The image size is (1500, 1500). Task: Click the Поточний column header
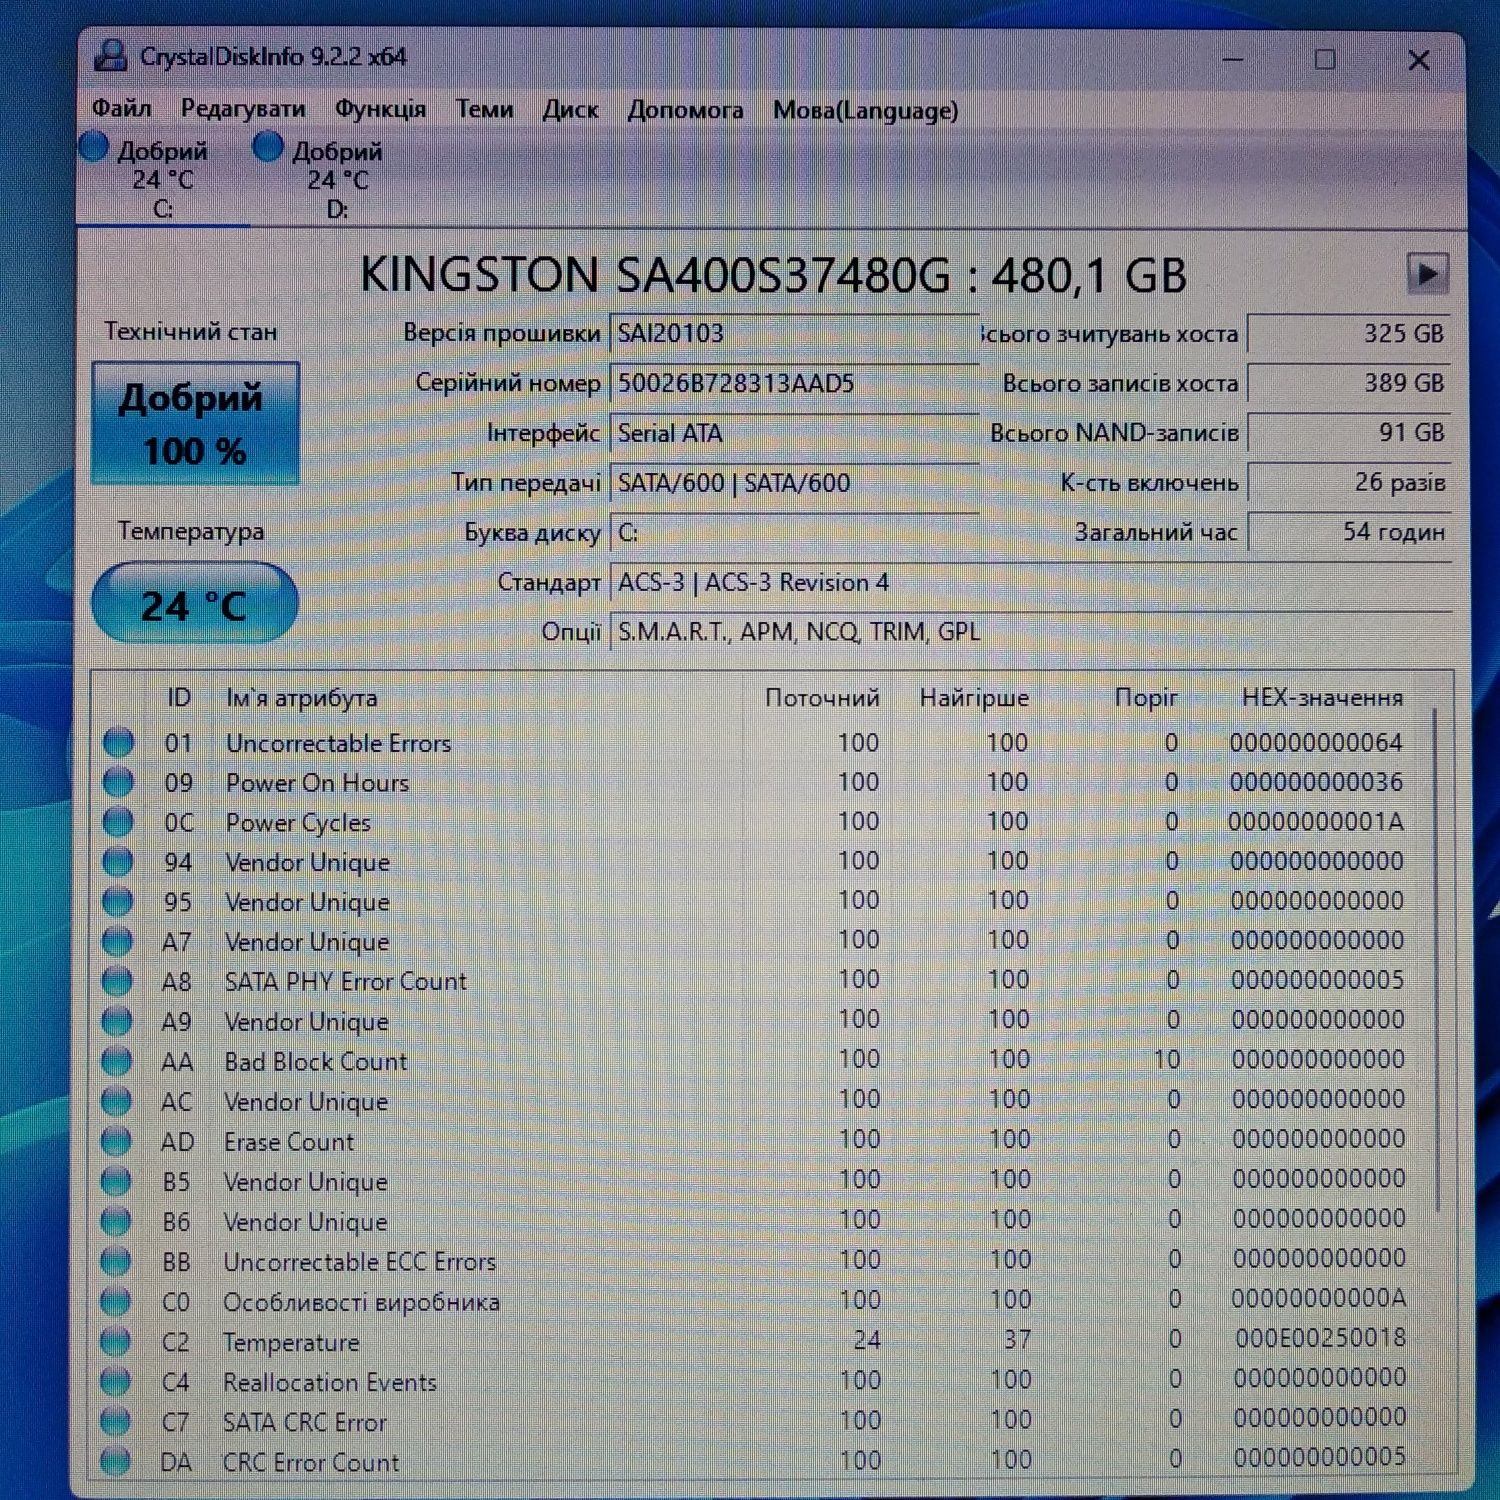(x=822, y=697)
